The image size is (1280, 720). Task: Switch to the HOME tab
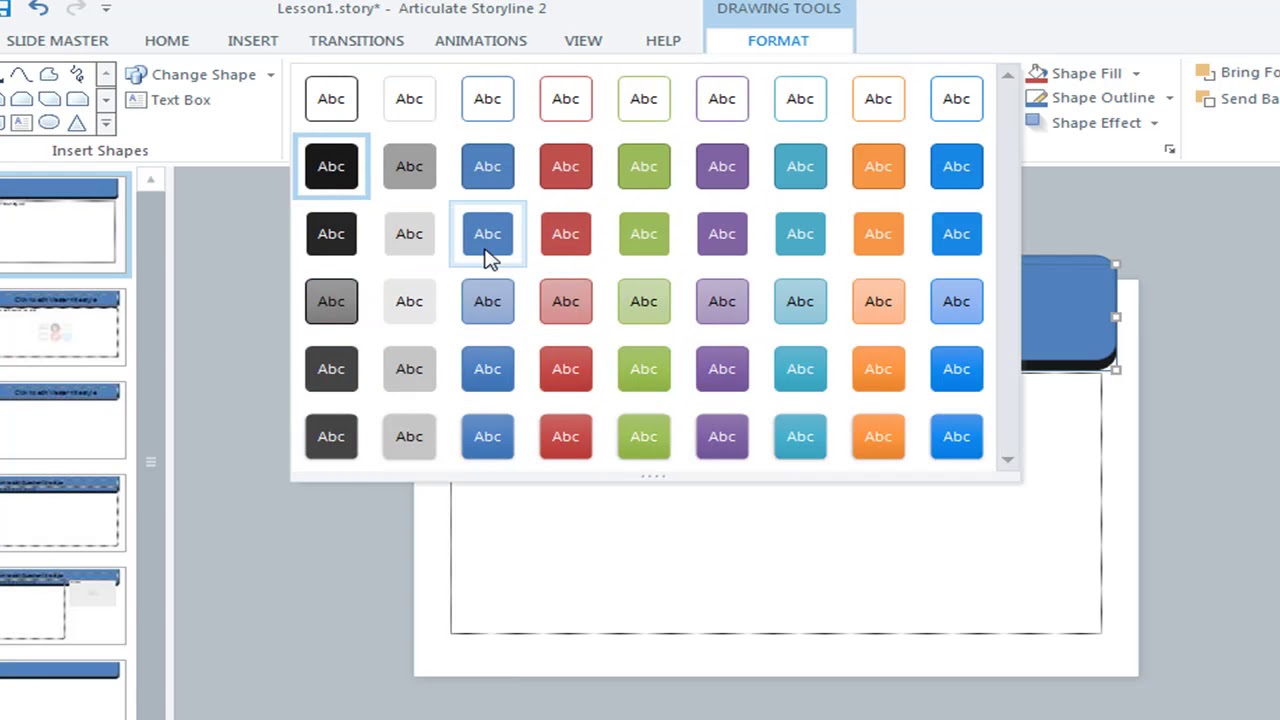(x=167, y=41)
